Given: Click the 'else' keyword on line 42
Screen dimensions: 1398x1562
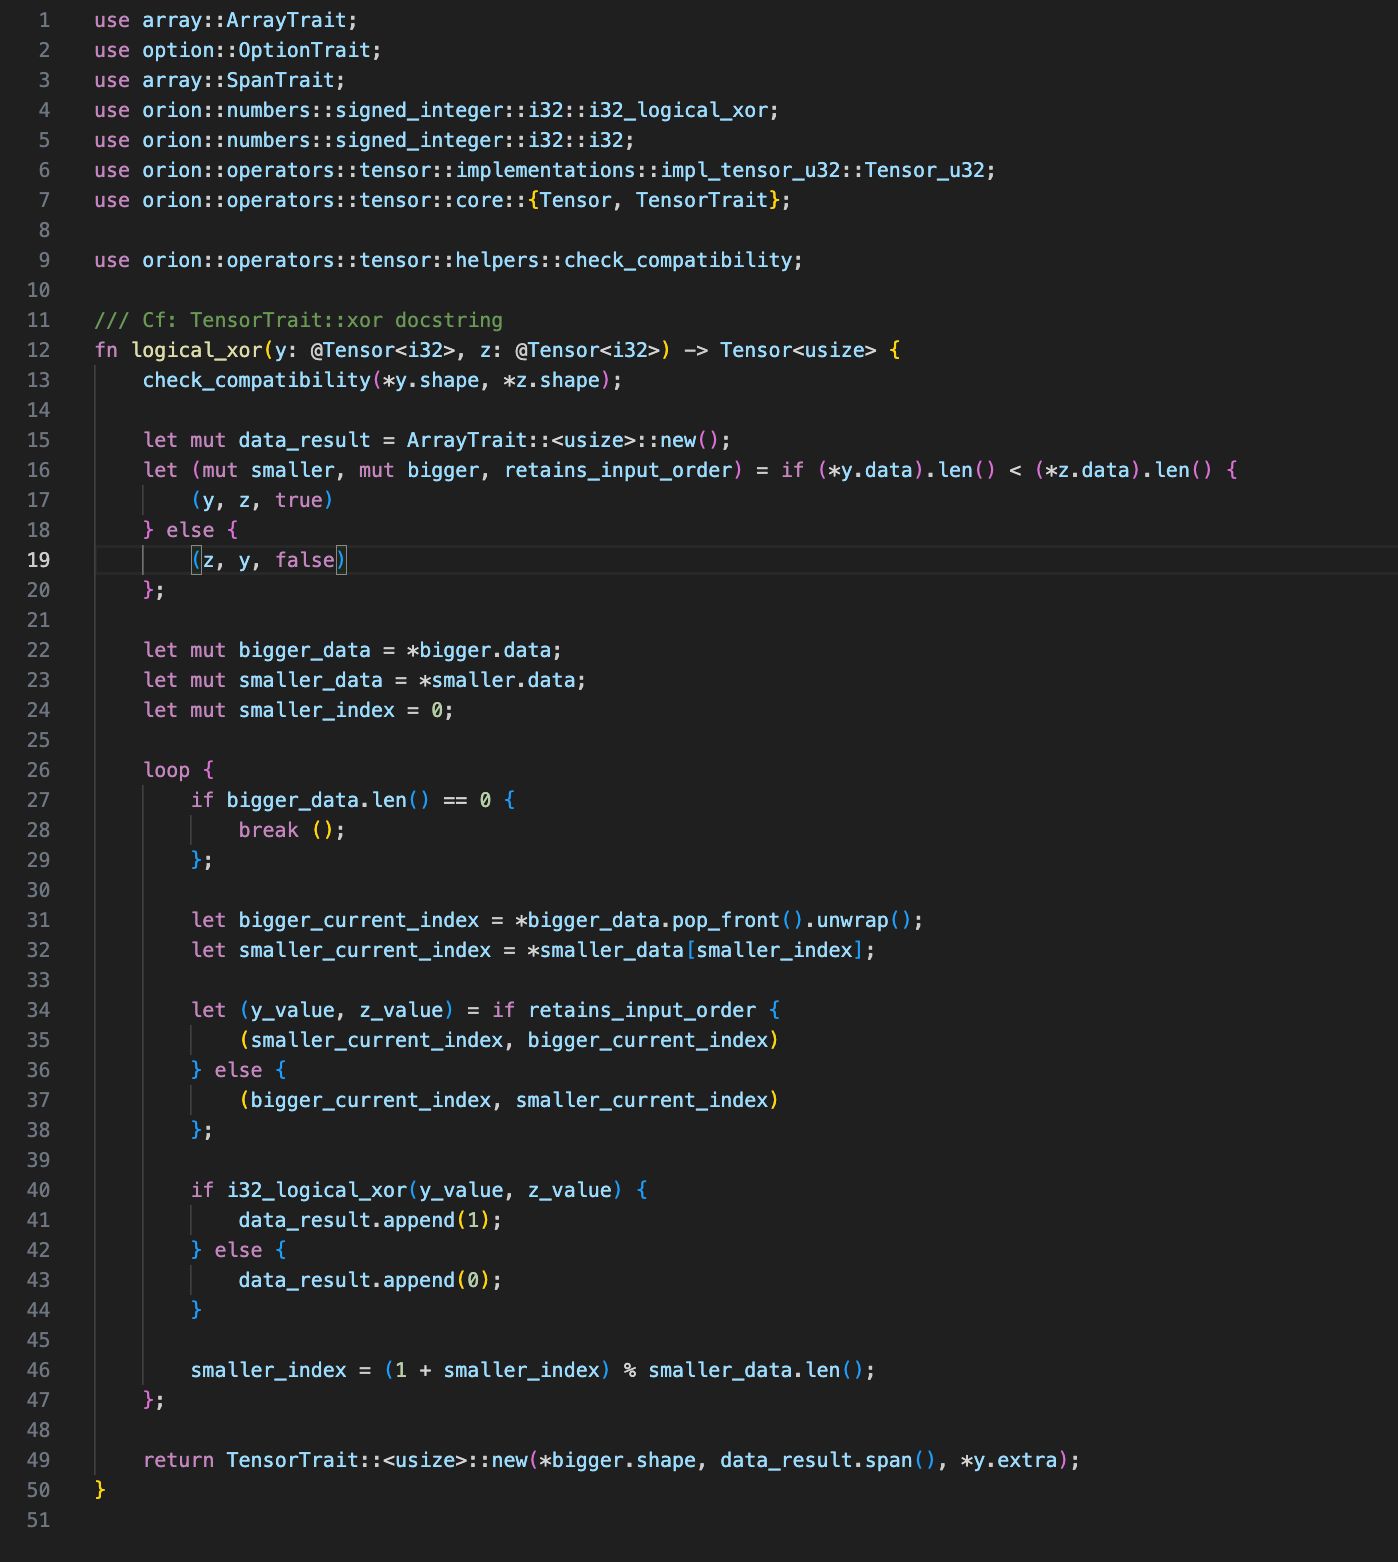Looking at the screenshot, I should coord(239,1250).
